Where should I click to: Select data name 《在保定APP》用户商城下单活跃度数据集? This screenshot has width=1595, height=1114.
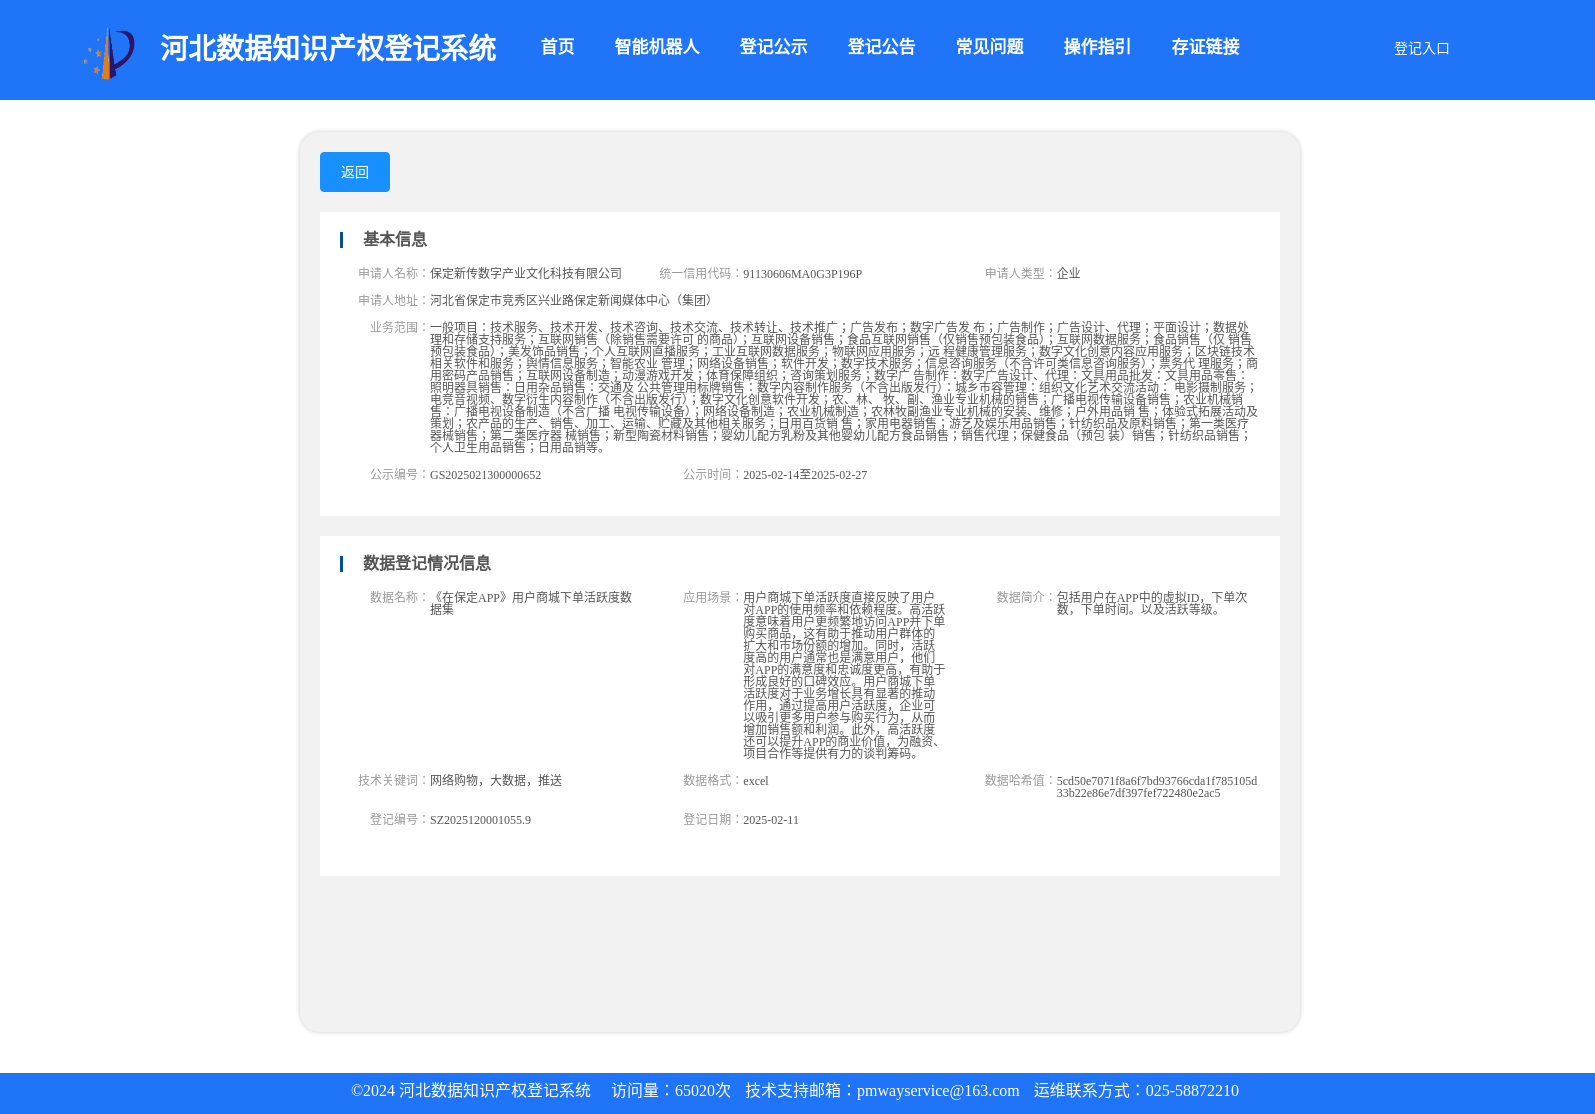coord(531,603)
